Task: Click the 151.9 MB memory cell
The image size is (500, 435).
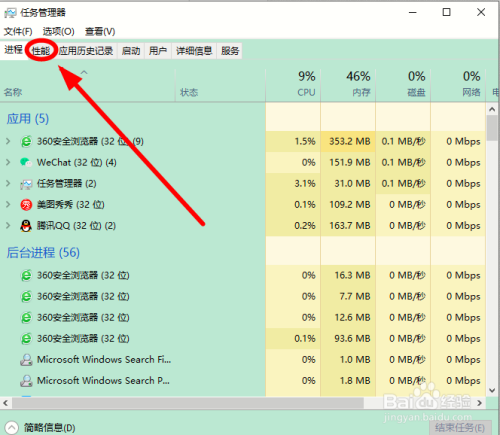Action: click(x=348, y=162)
